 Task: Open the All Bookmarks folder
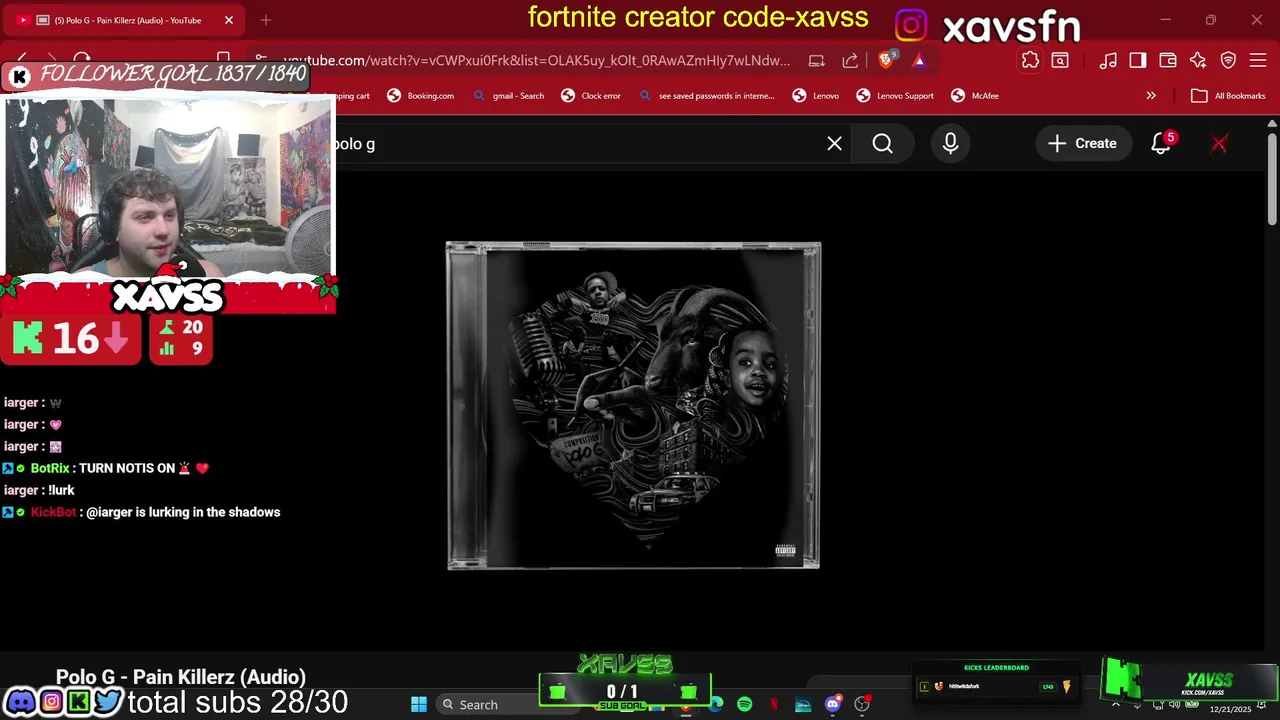(1228, 96)
